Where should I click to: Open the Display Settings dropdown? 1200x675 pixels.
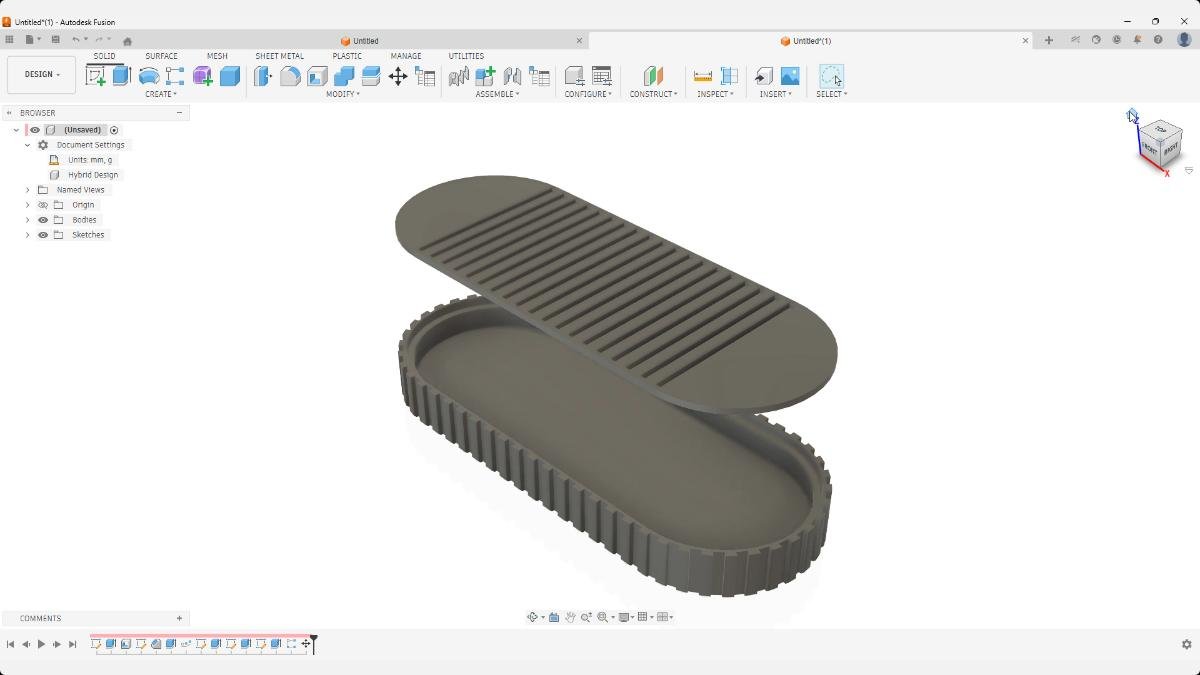(623, 616)
